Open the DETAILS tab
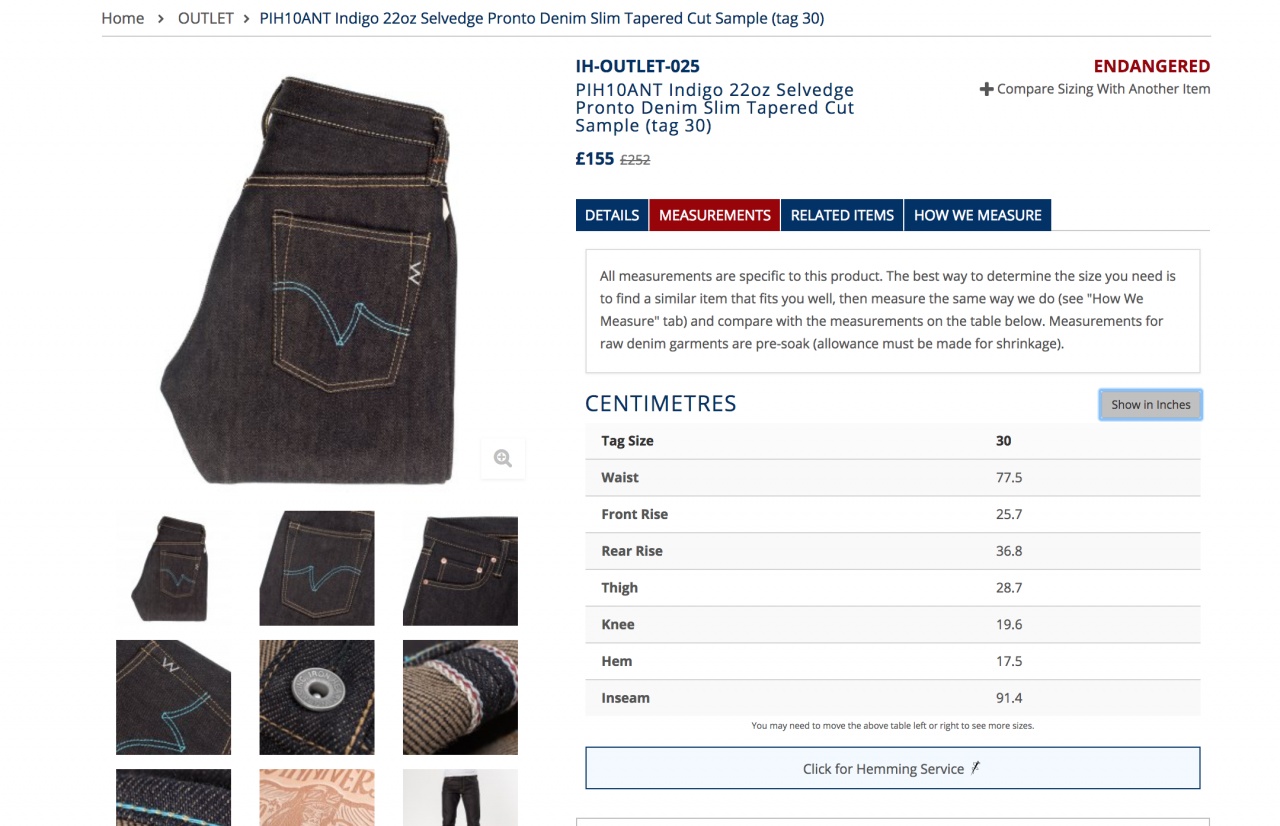 [x=612, y=215]
